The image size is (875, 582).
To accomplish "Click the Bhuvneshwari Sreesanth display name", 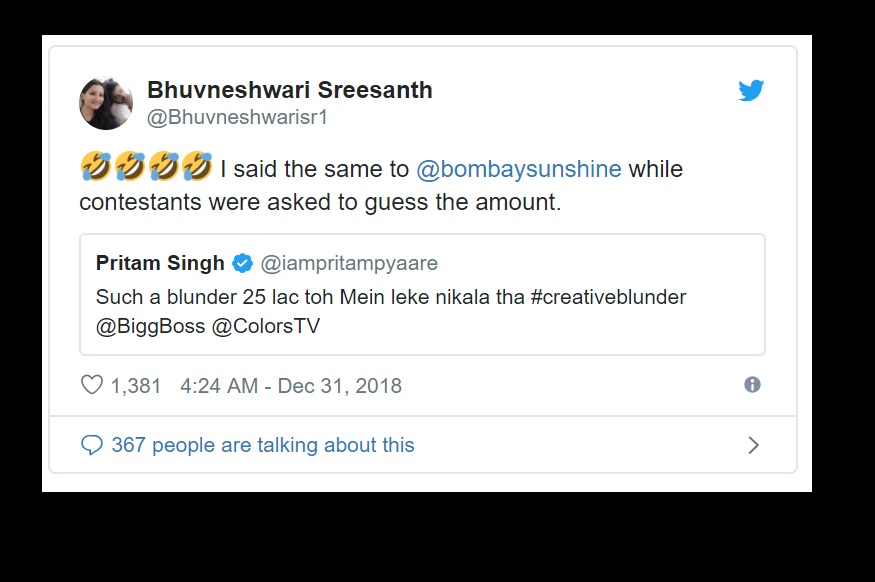I will pyautogui.click(x=290, y=90).
